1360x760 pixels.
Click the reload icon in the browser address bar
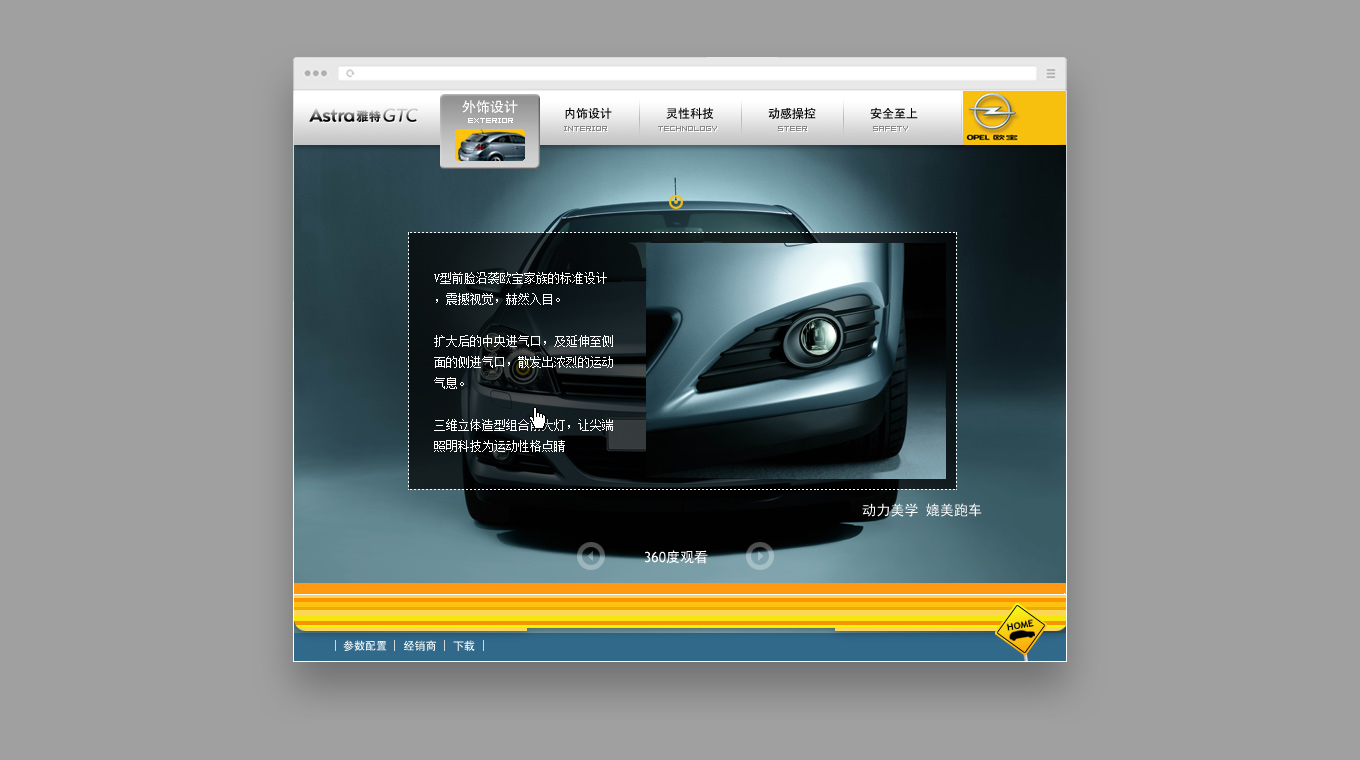click(350, 73)
